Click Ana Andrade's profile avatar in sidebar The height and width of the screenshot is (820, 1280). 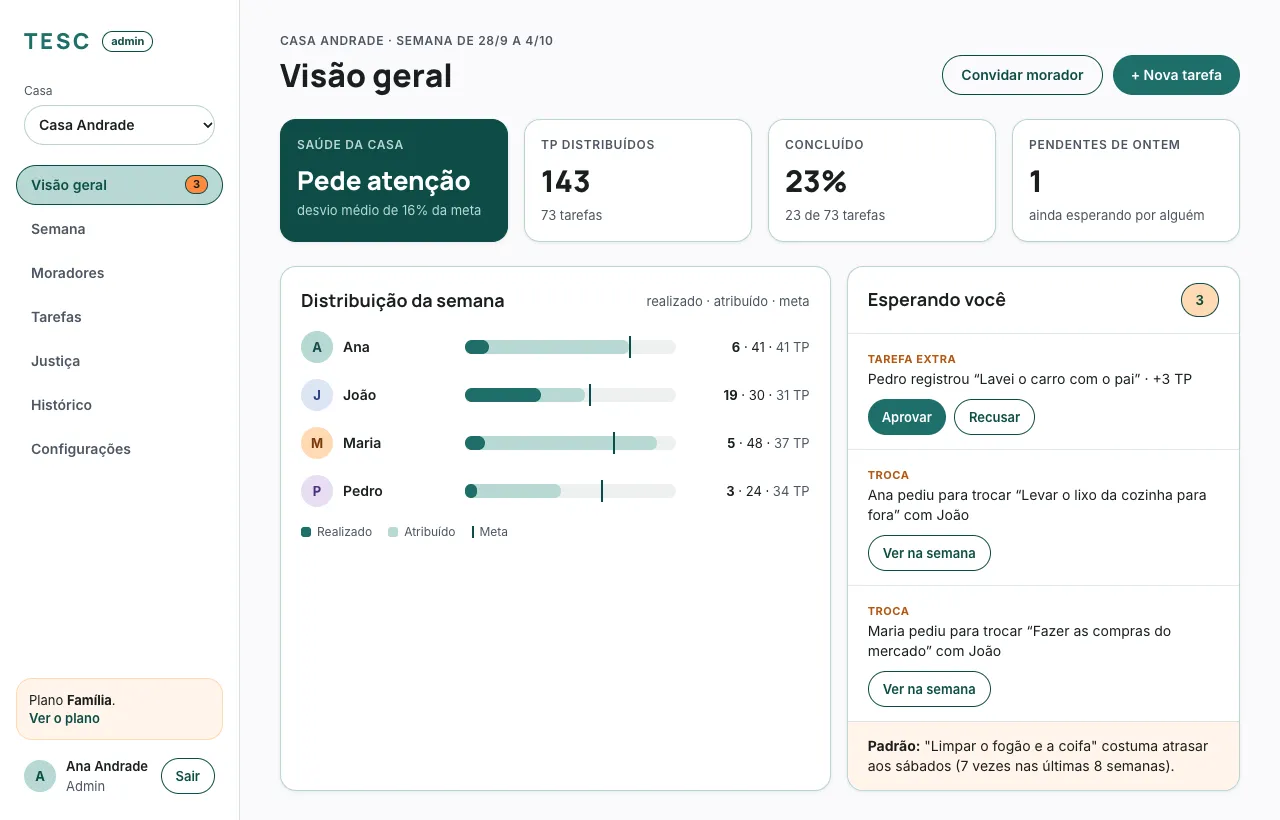click(x=40, y=776)
